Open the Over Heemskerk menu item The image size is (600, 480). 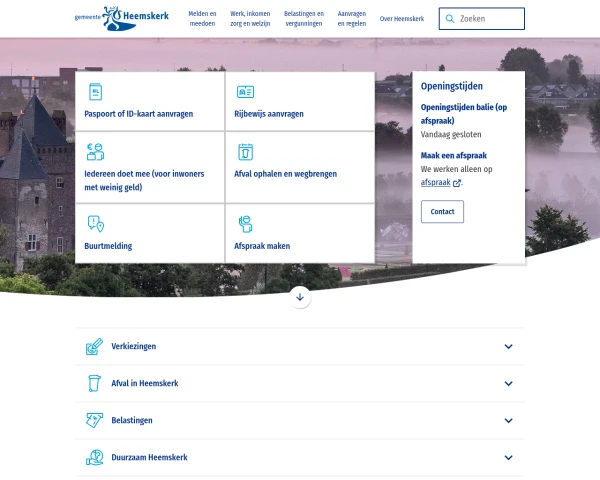(x=402, y=18)
